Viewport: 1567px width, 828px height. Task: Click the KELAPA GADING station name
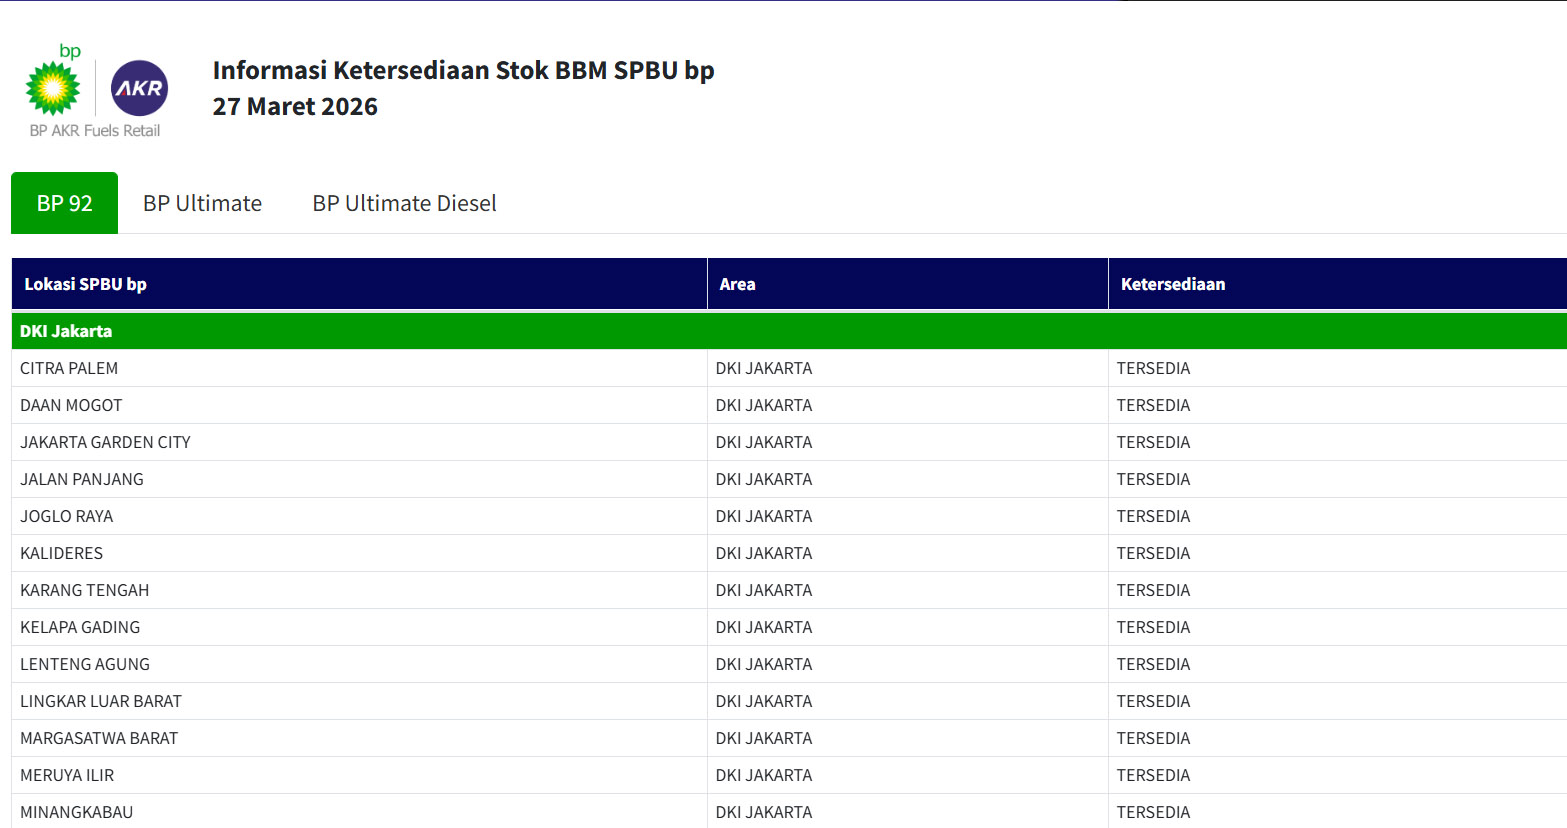(x=80, y=628)
